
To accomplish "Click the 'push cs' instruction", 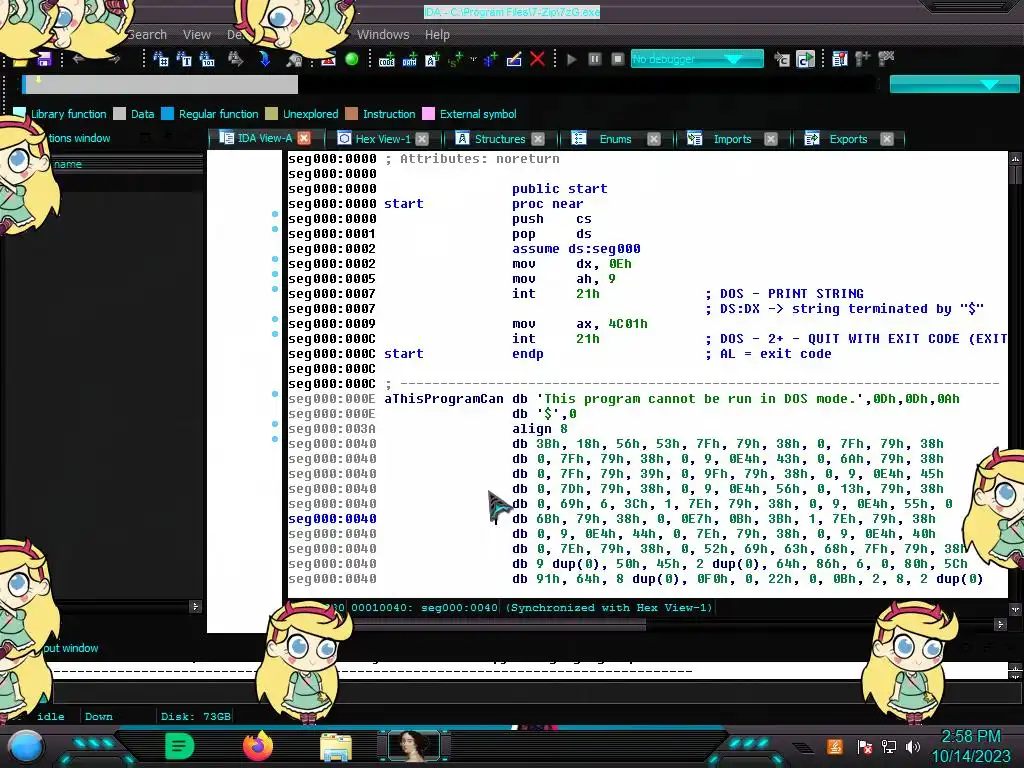I will [x=552, y=219].
